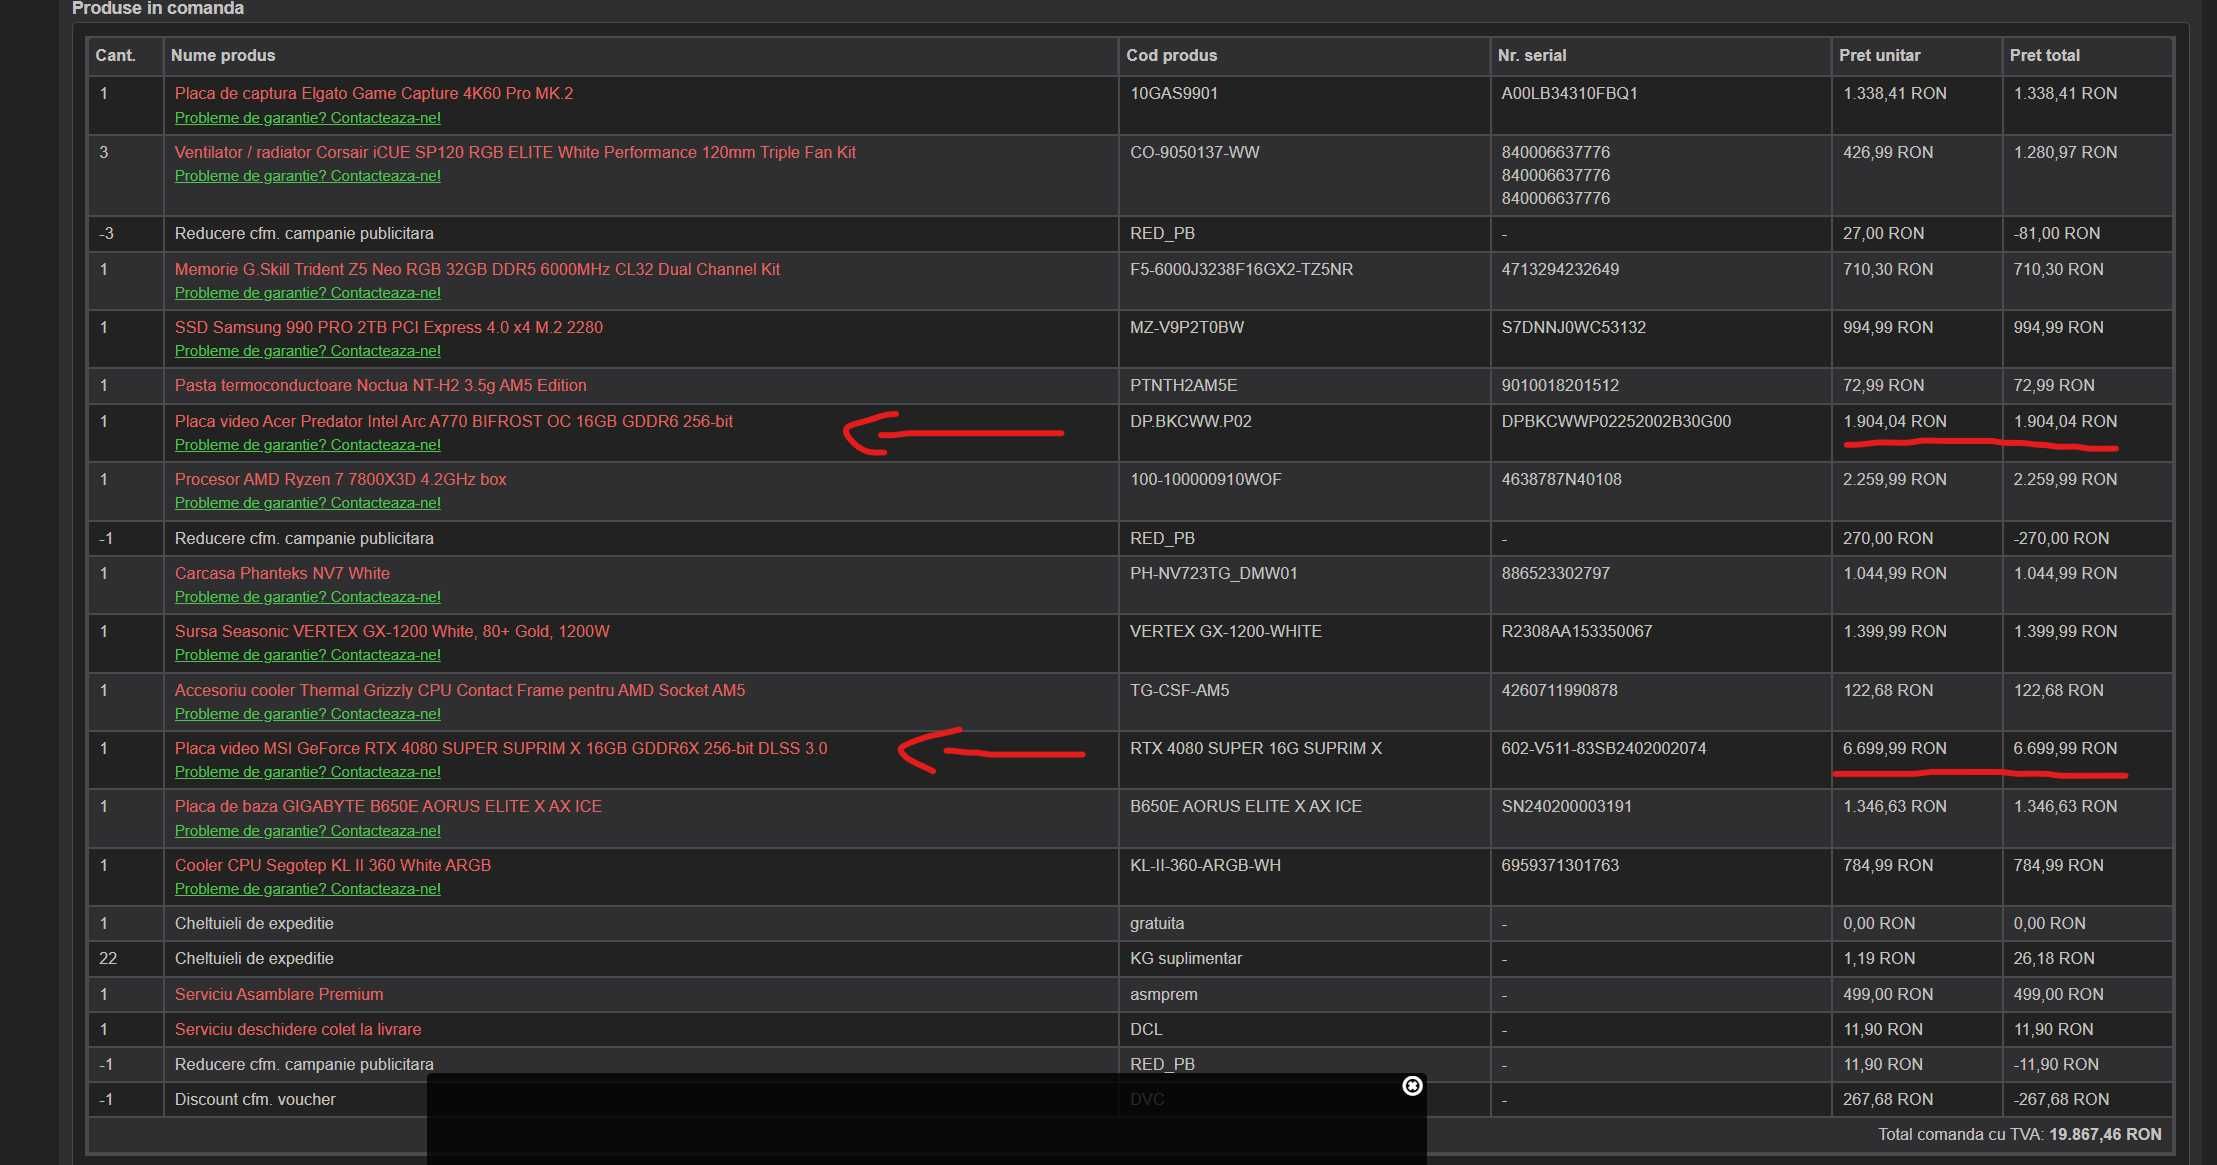Select product code KL-II-360-ARGB-WH

click(x=1206, y=866)
